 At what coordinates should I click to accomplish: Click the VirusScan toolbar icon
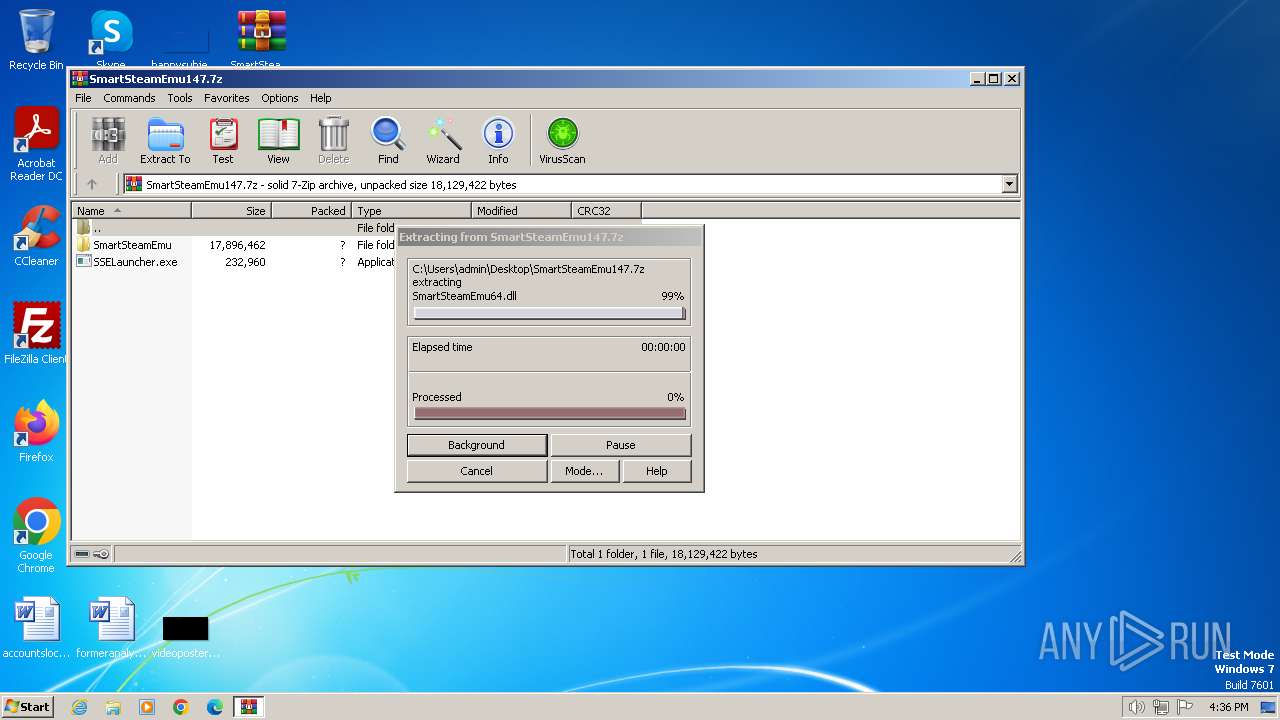pyautogui.click(x=562, y=140)
